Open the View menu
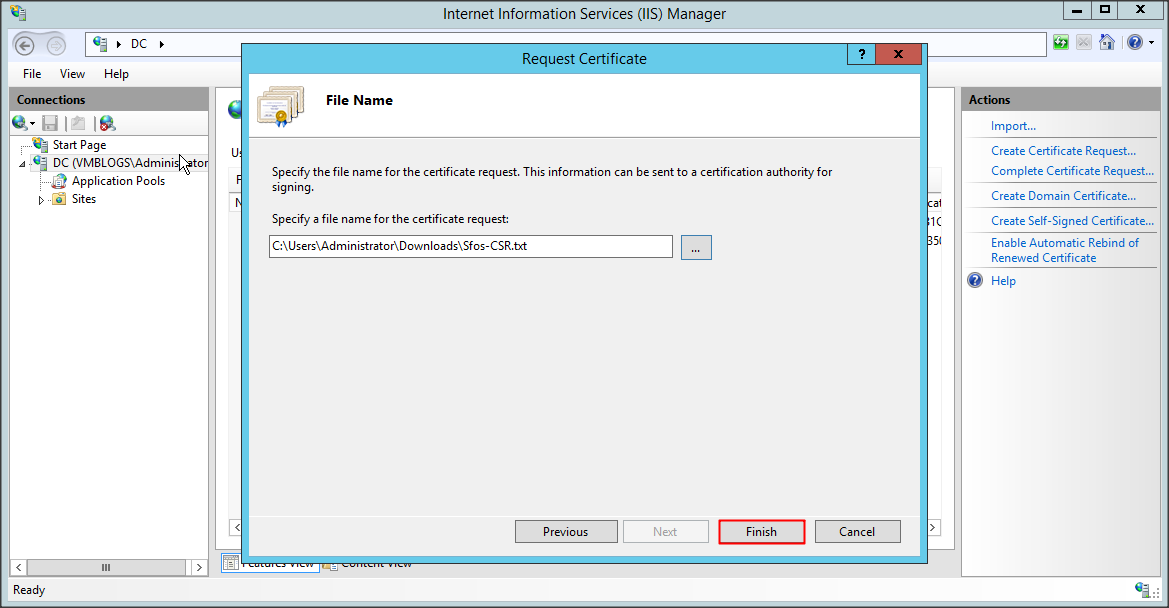This screenshot has height=608, width=1169. coord(72,74)
